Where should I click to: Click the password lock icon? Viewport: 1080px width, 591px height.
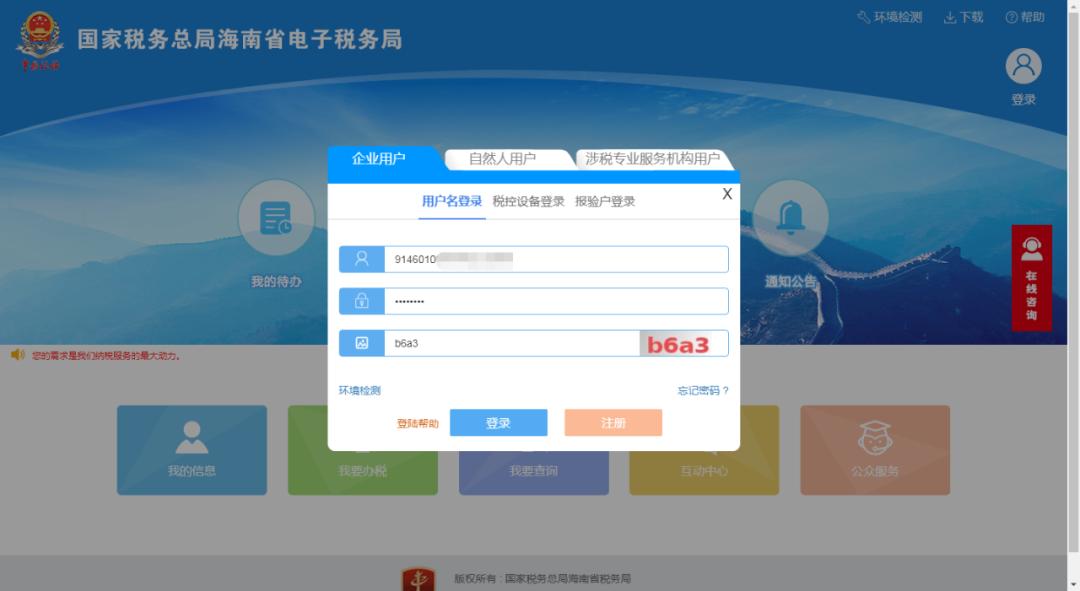click(362, 301)
